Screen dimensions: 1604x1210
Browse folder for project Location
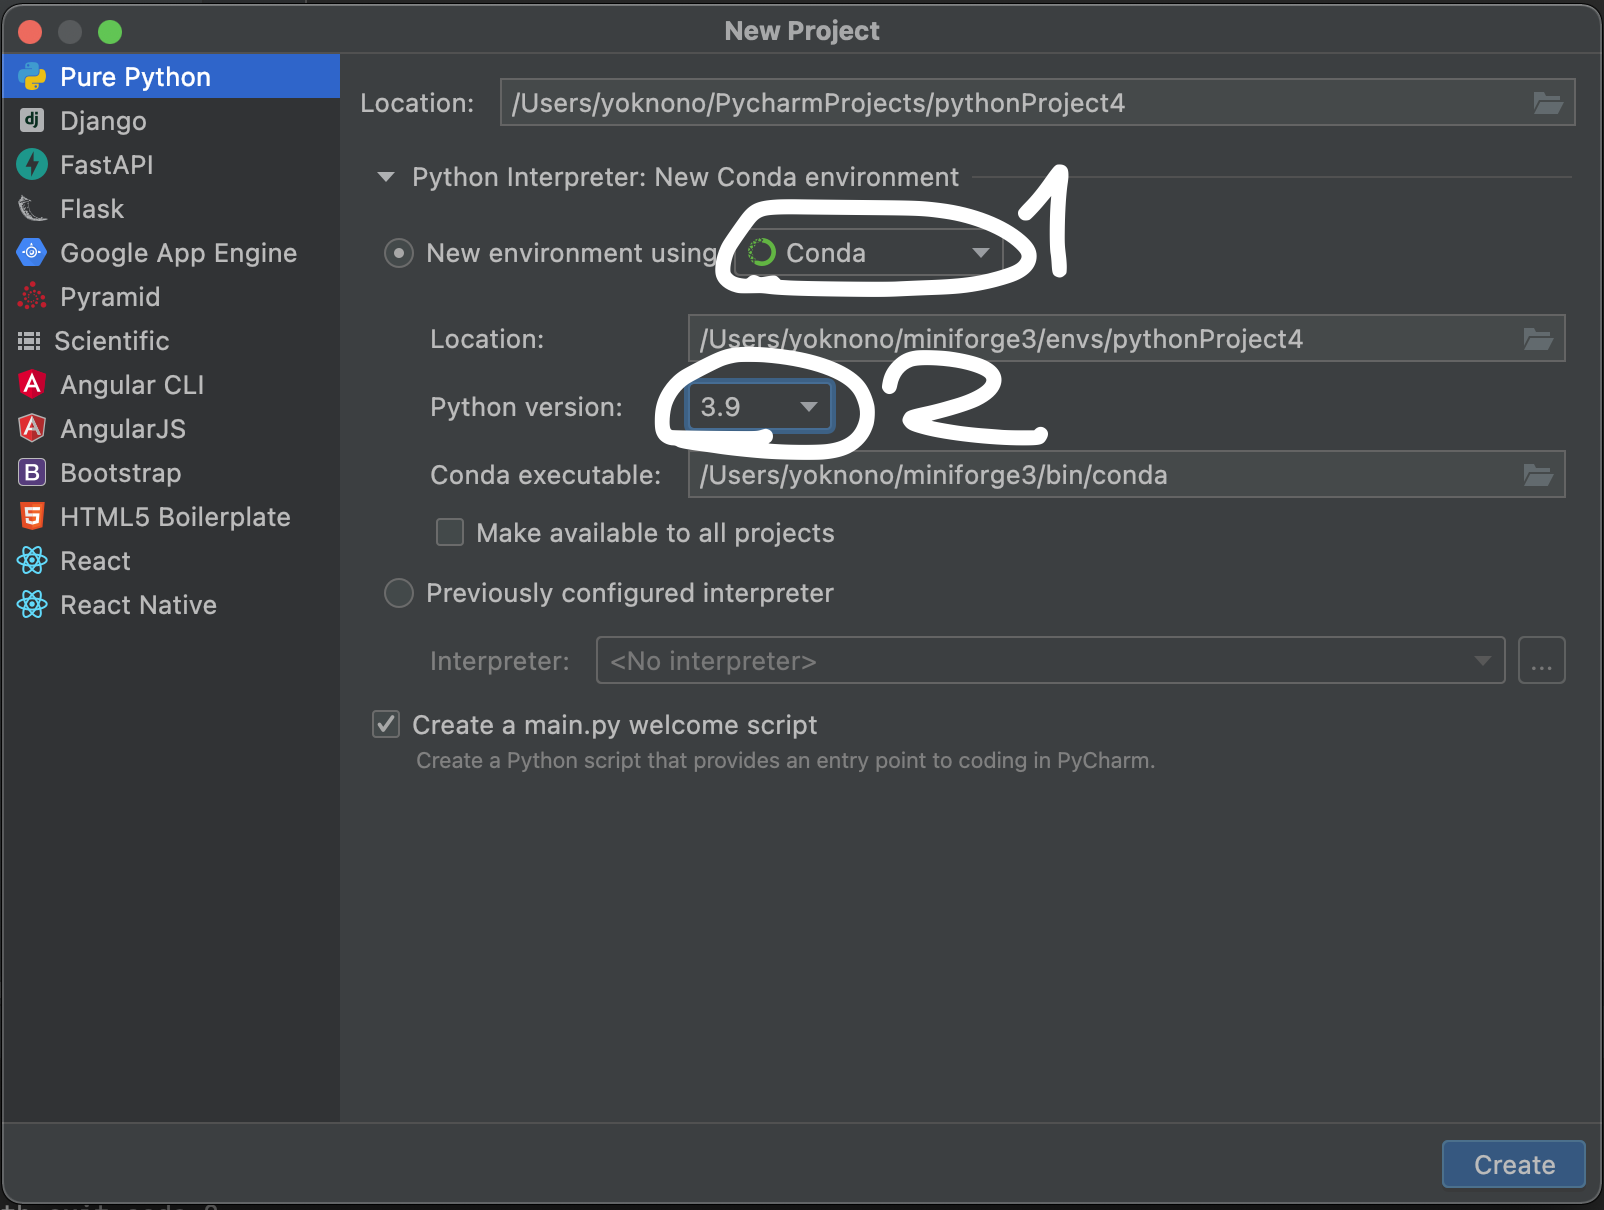(x=1548, y=103)
